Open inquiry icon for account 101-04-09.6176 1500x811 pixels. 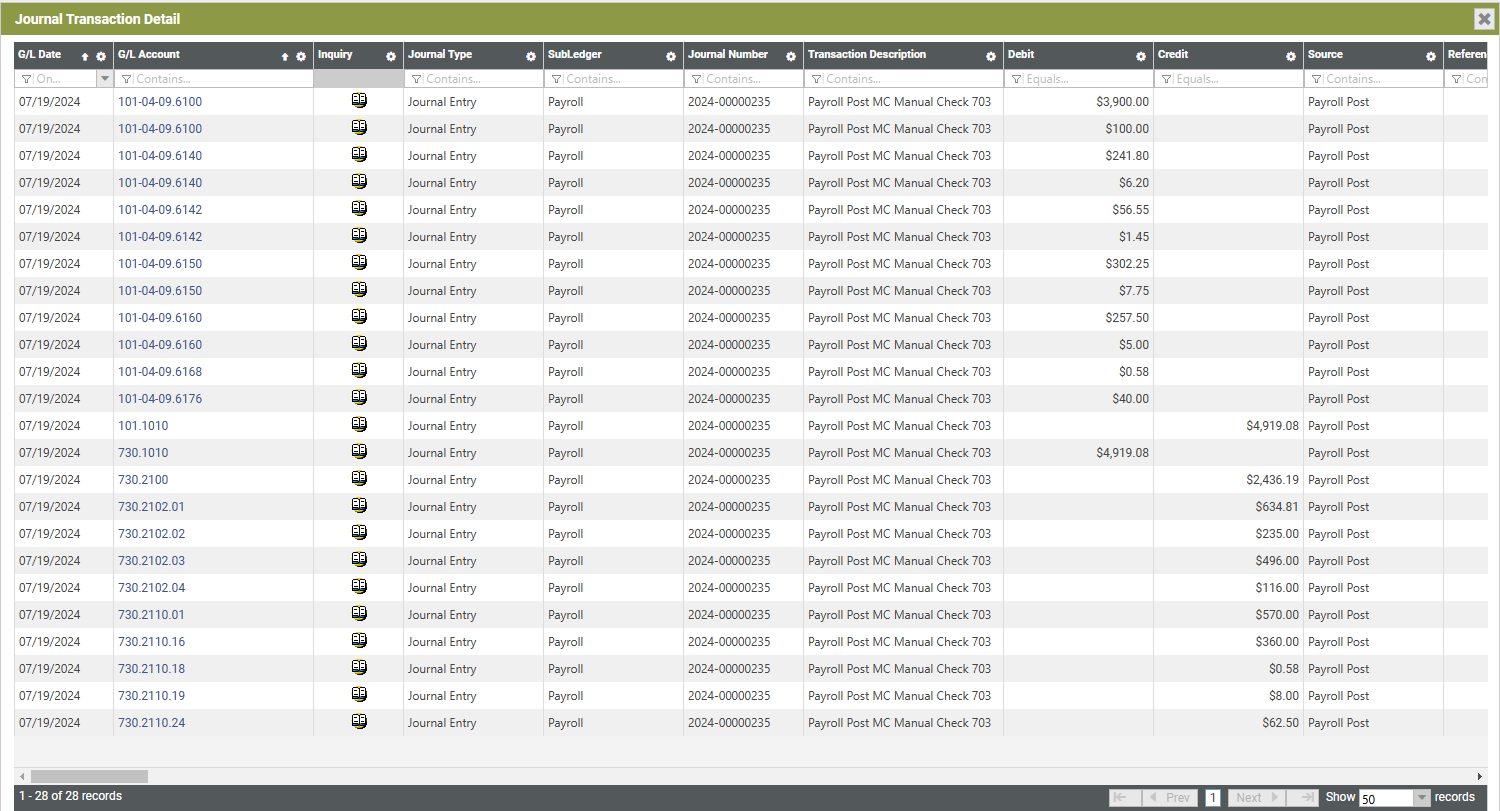pyautogui.click(x=359, y=397)
